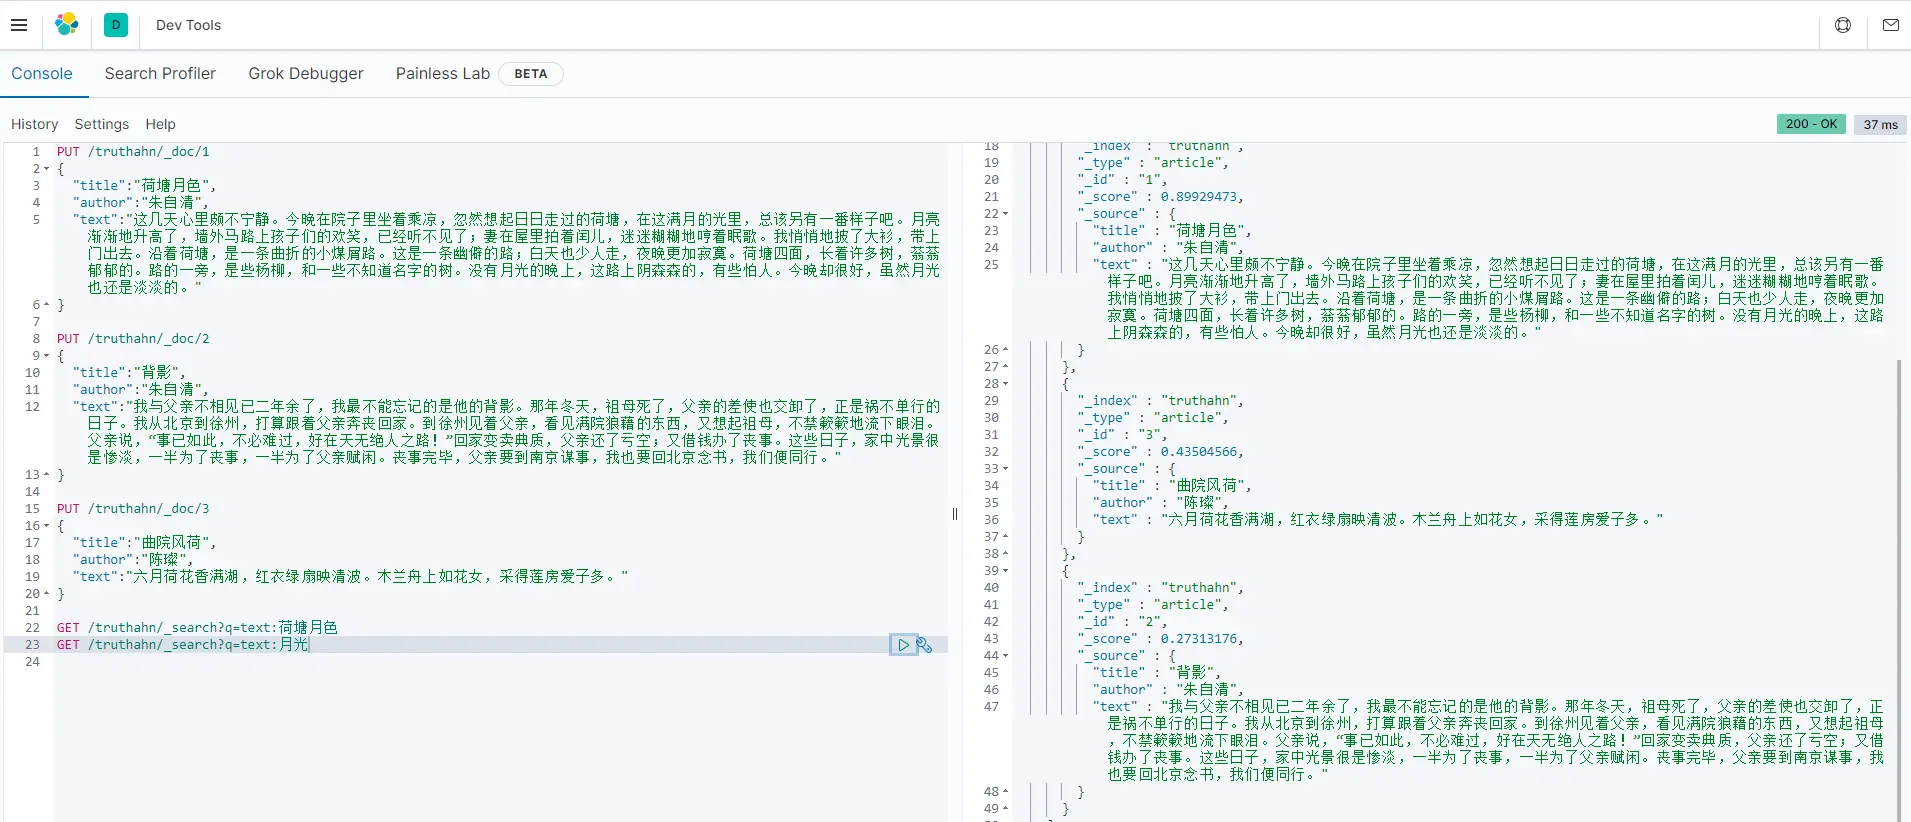This screenshot has width=1911, height=822.
Task: Click the PUT /truthahn/_doc/2 request line
Action: [x=133, y=339]
